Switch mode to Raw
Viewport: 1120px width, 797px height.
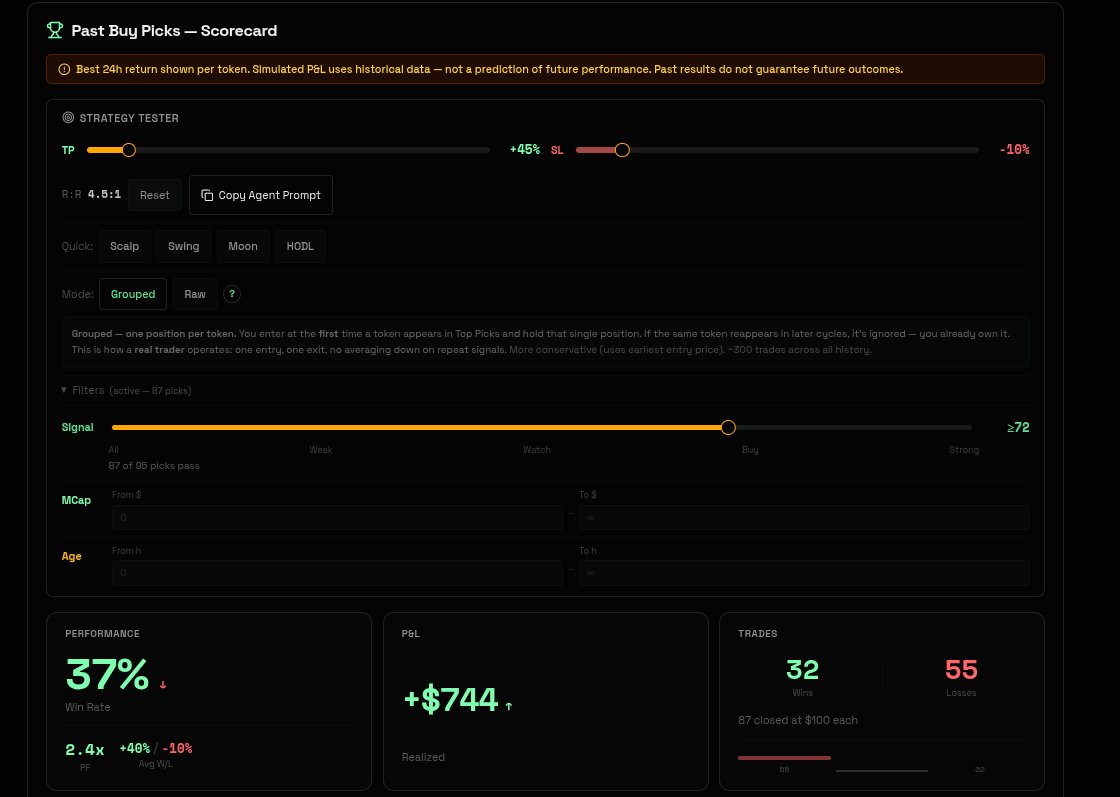(x=195, y=294)
